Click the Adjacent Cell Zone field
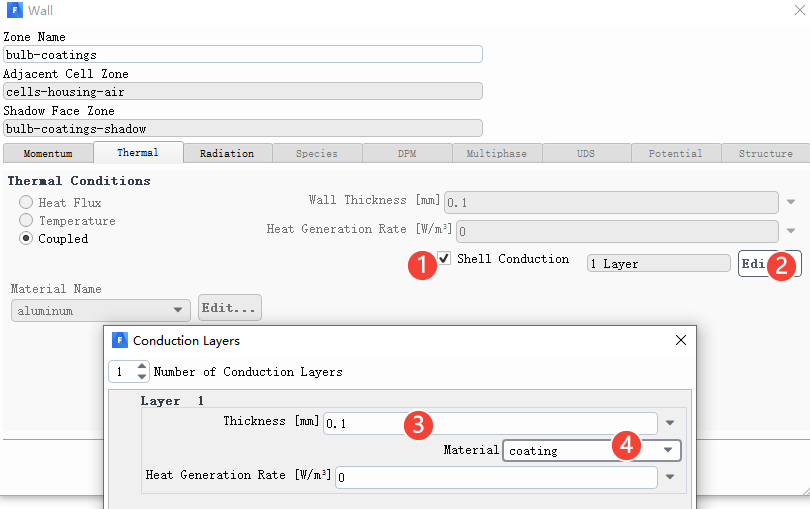 [243, 91]
